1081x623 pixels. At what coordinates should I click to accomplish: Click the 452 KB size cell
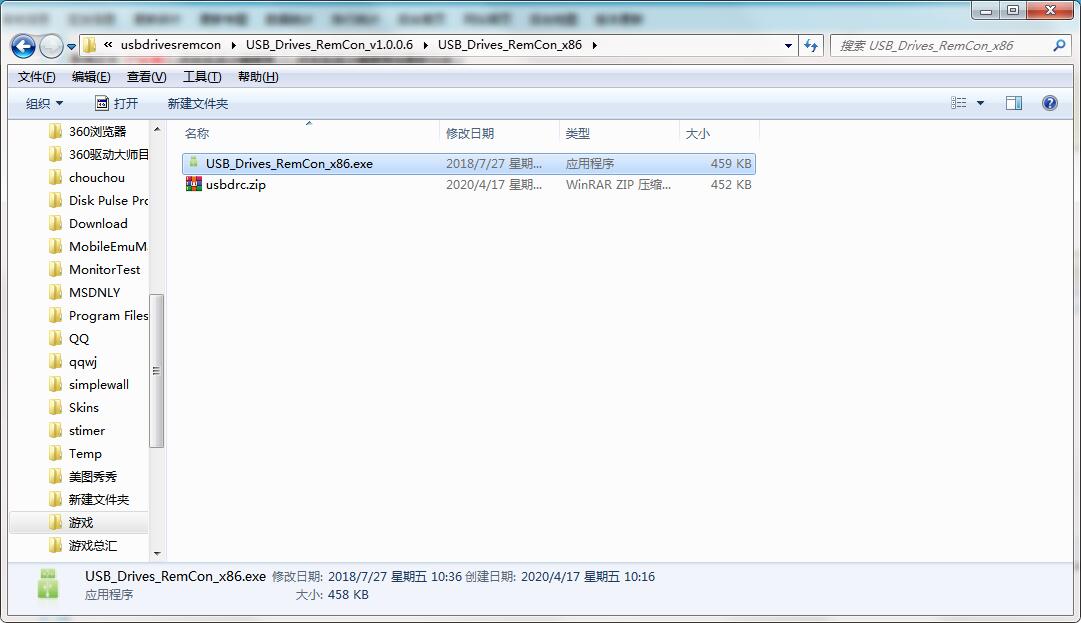pyautogui.click(x=731, y=185)
